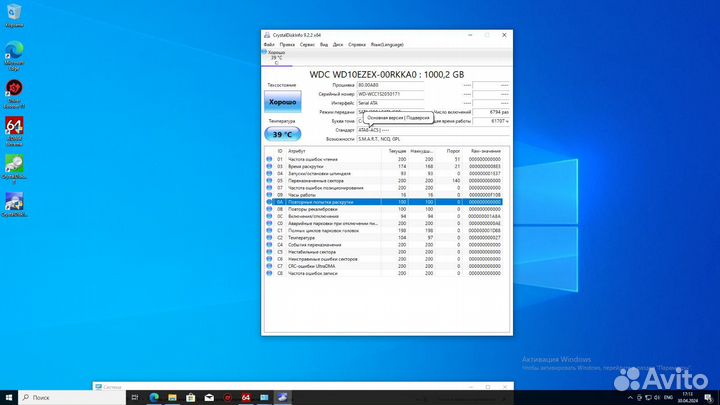Click the status icon of attribute 03
Screen dimensions: 720x405
269,166
